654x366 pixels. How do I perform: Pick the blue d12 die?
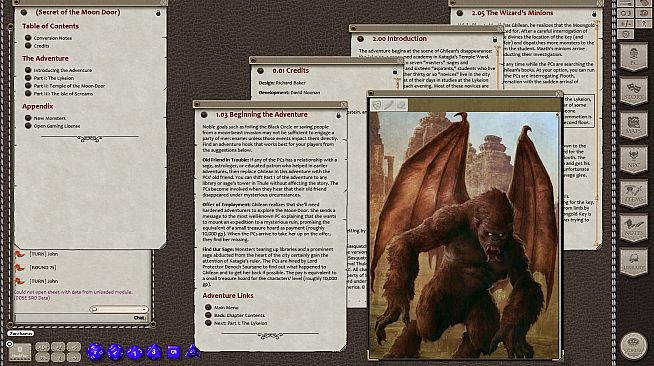coord(115,352)
